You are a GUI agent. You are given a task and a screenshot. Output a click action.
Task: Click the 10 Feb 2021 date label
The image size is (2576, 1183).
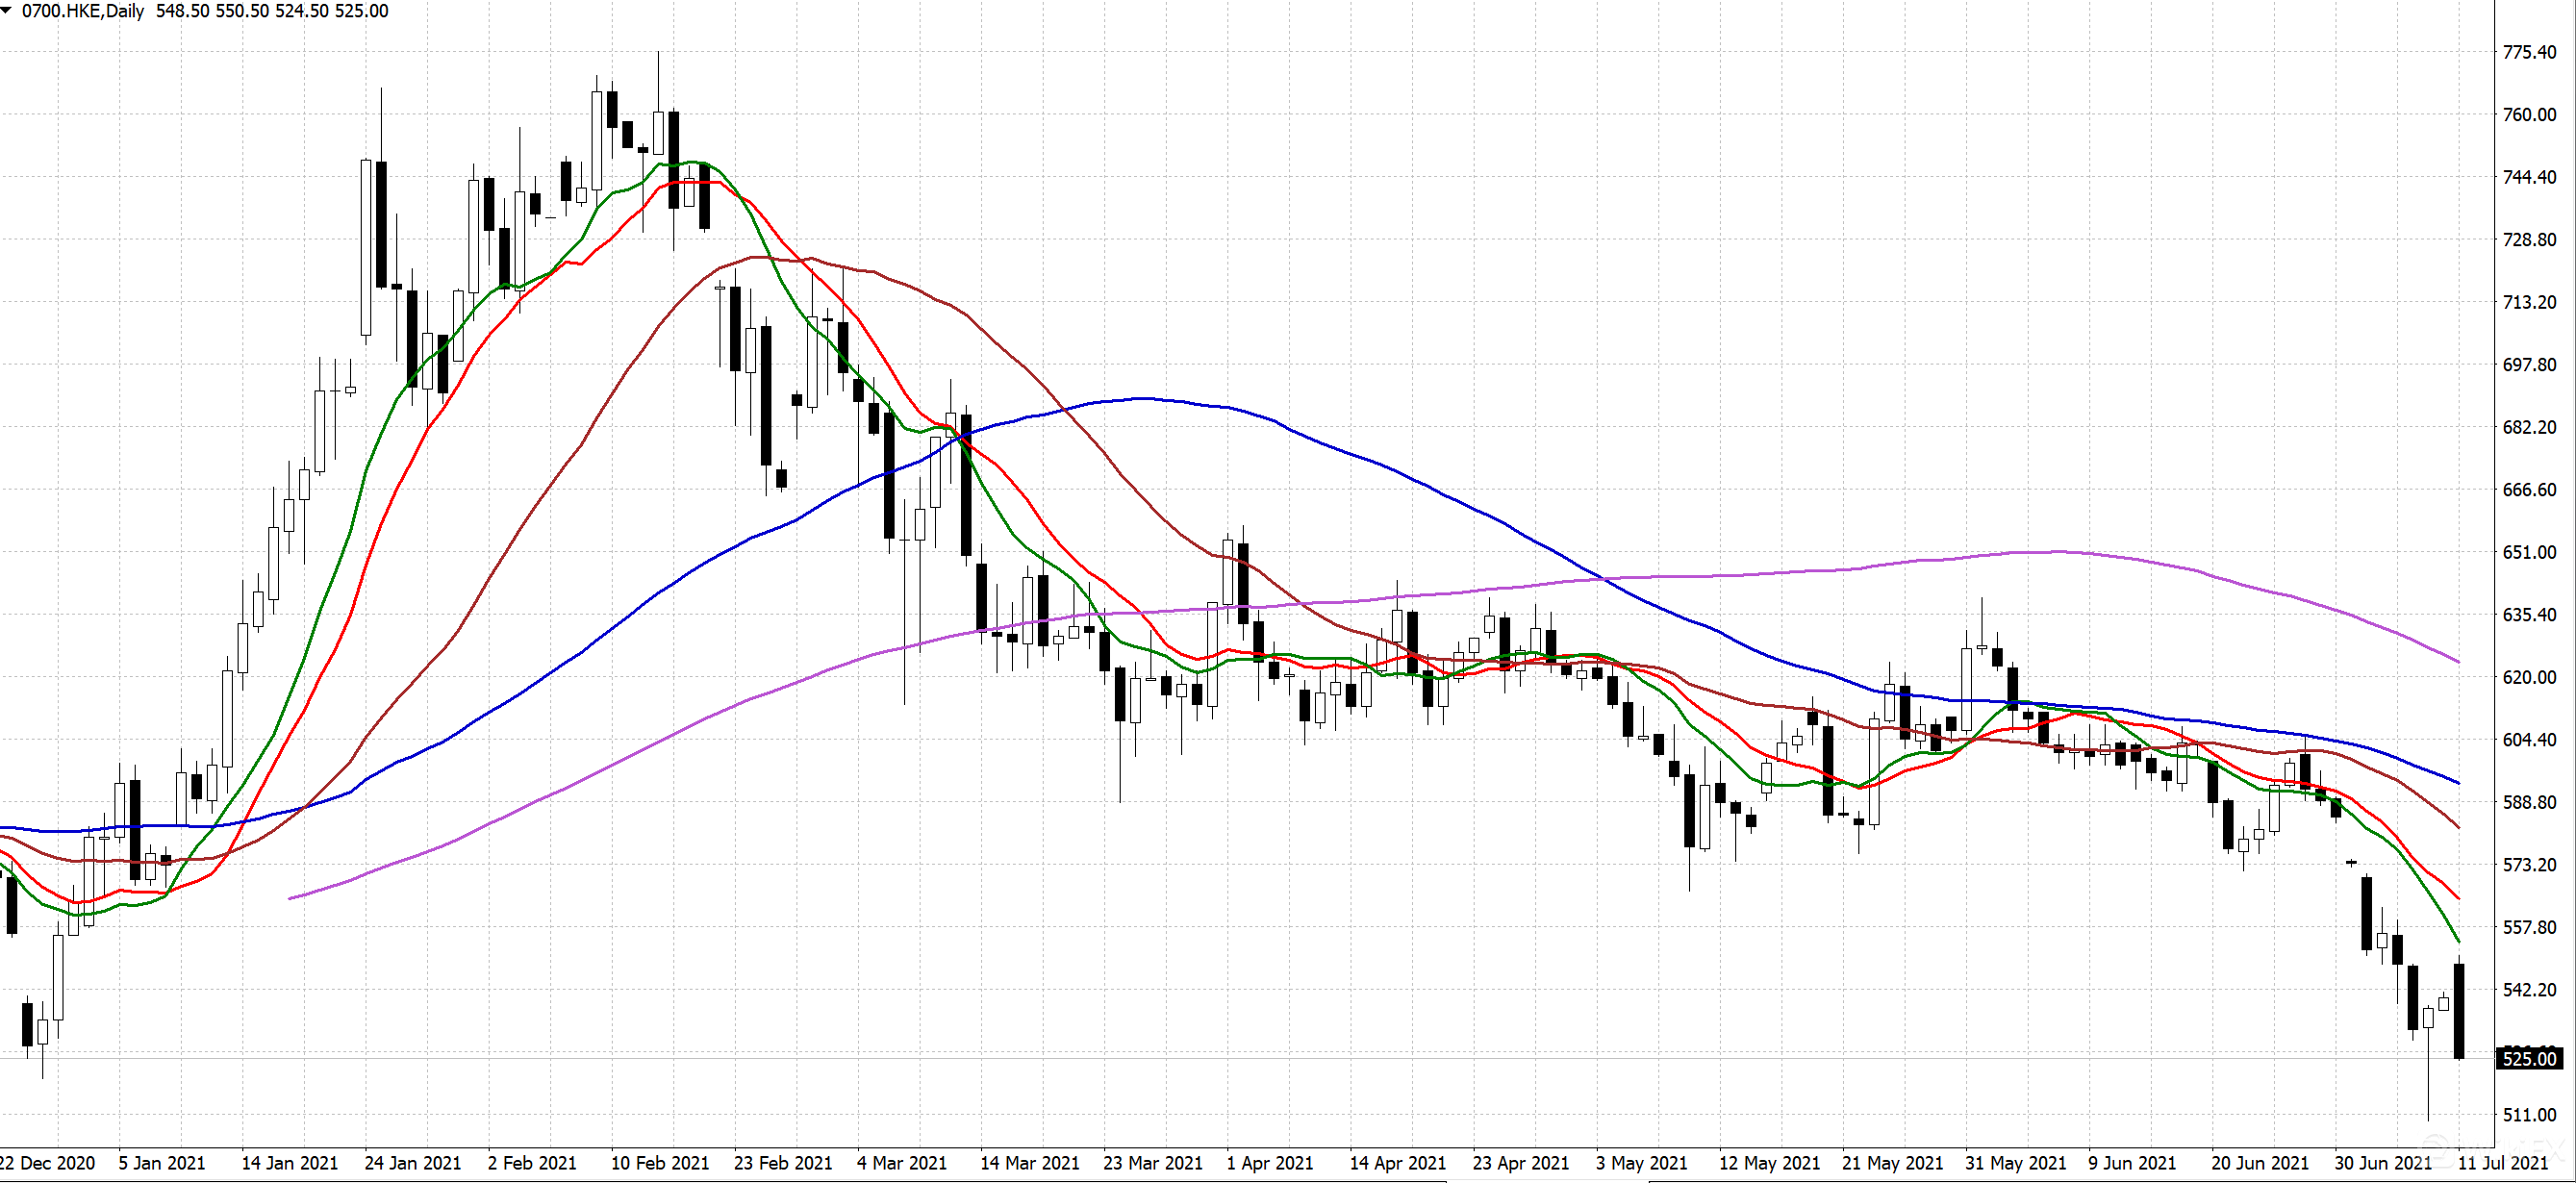pos(659,1163)
